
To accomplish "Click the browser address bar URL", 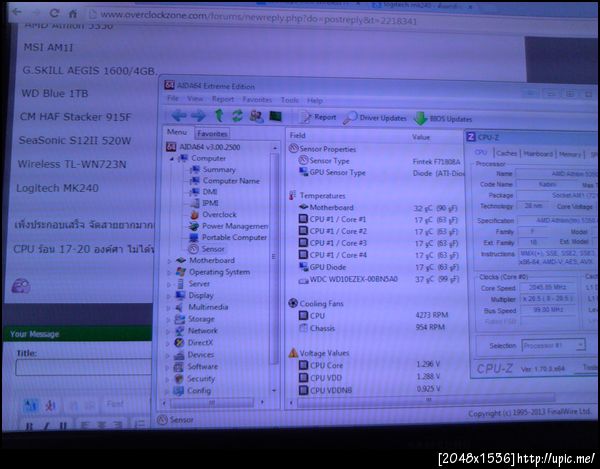I will point(258,17).
